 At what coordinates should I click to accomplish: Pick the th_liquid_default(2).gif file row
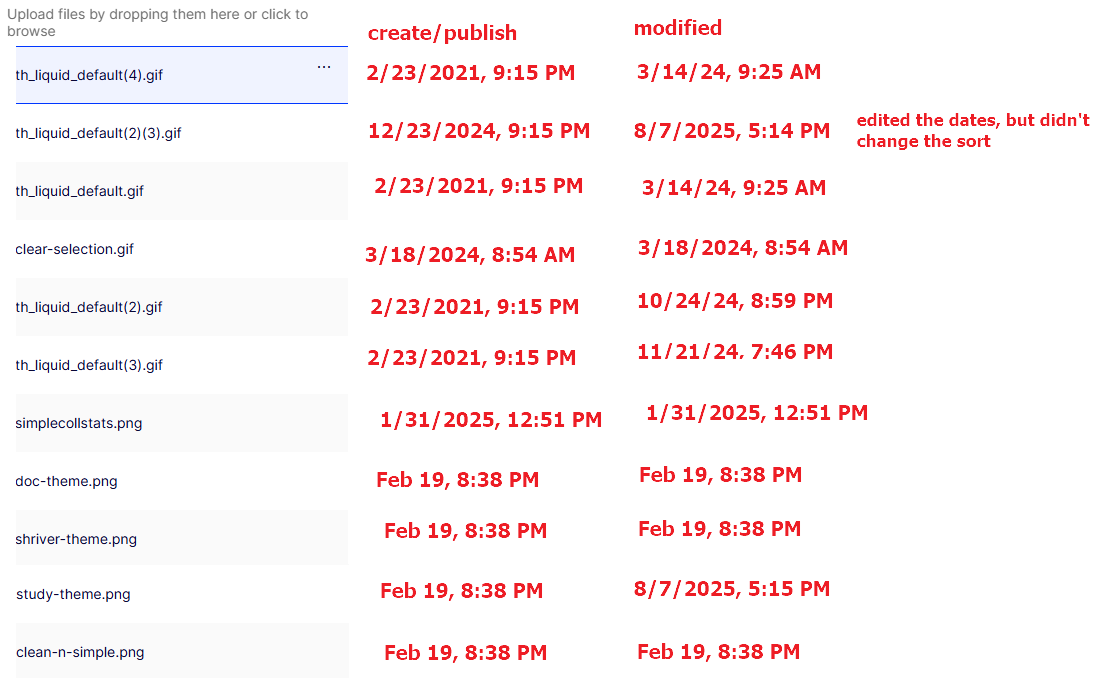click(89, 307)
